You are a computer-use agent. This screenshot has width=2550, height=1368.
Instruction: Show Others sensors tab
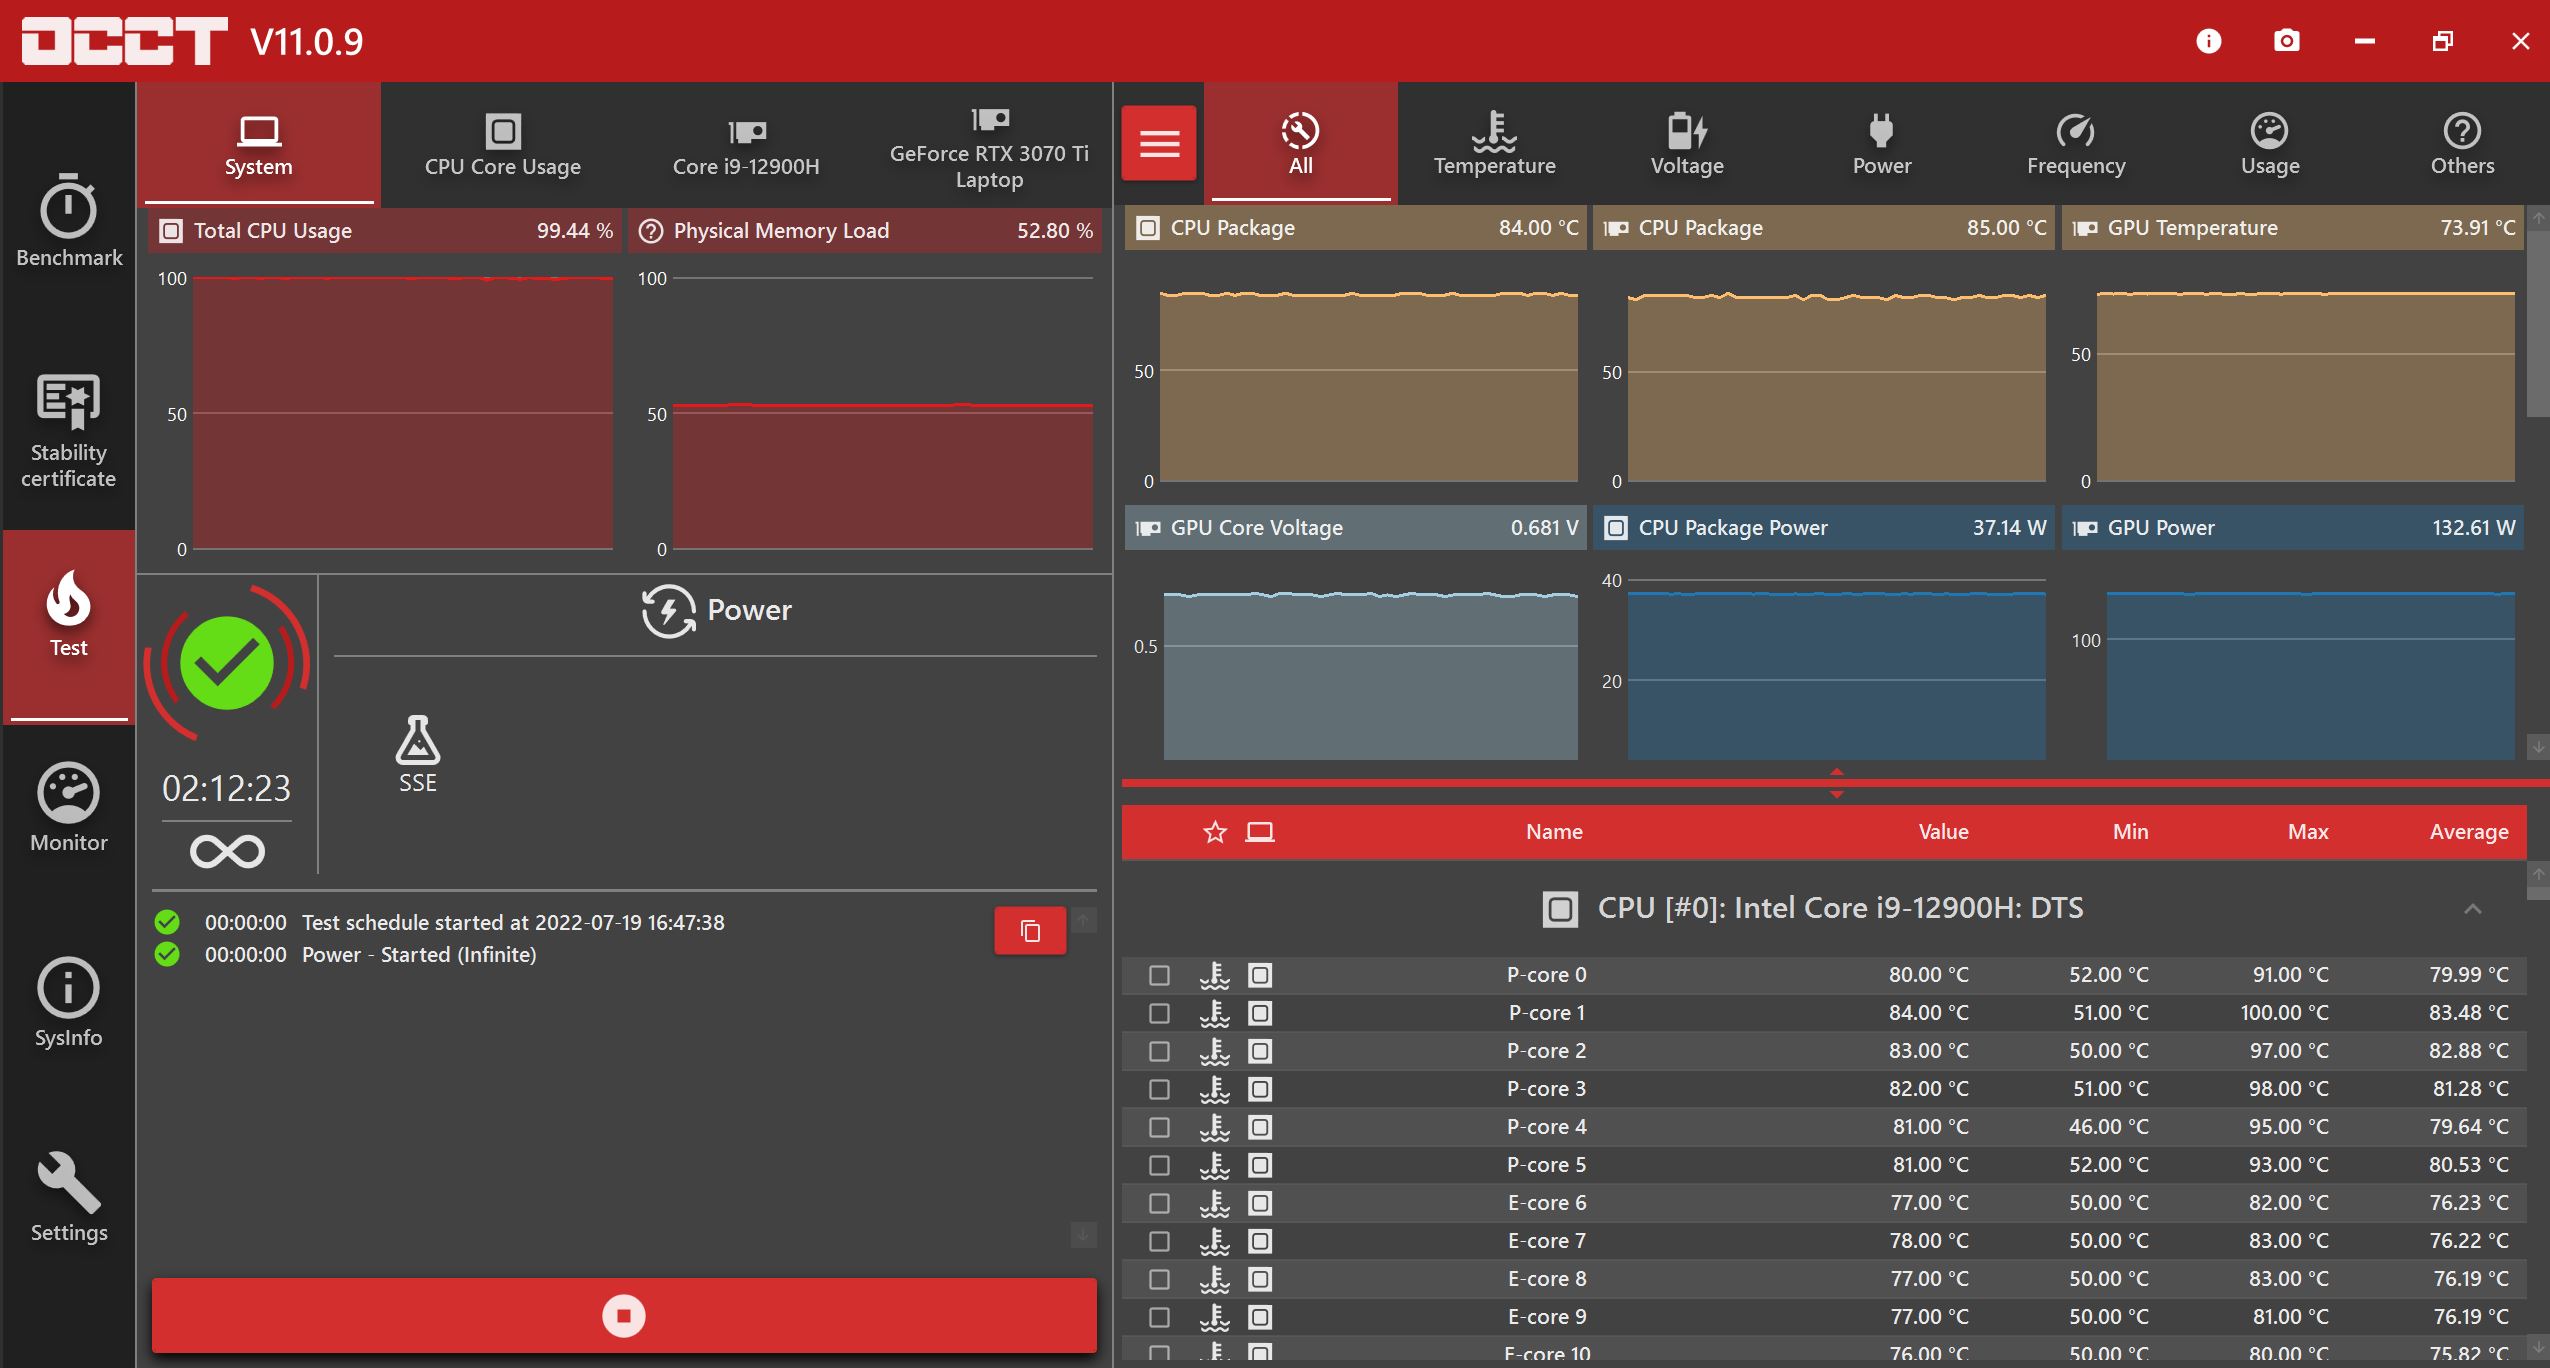pyautogui.click(x=2462, y=143)
